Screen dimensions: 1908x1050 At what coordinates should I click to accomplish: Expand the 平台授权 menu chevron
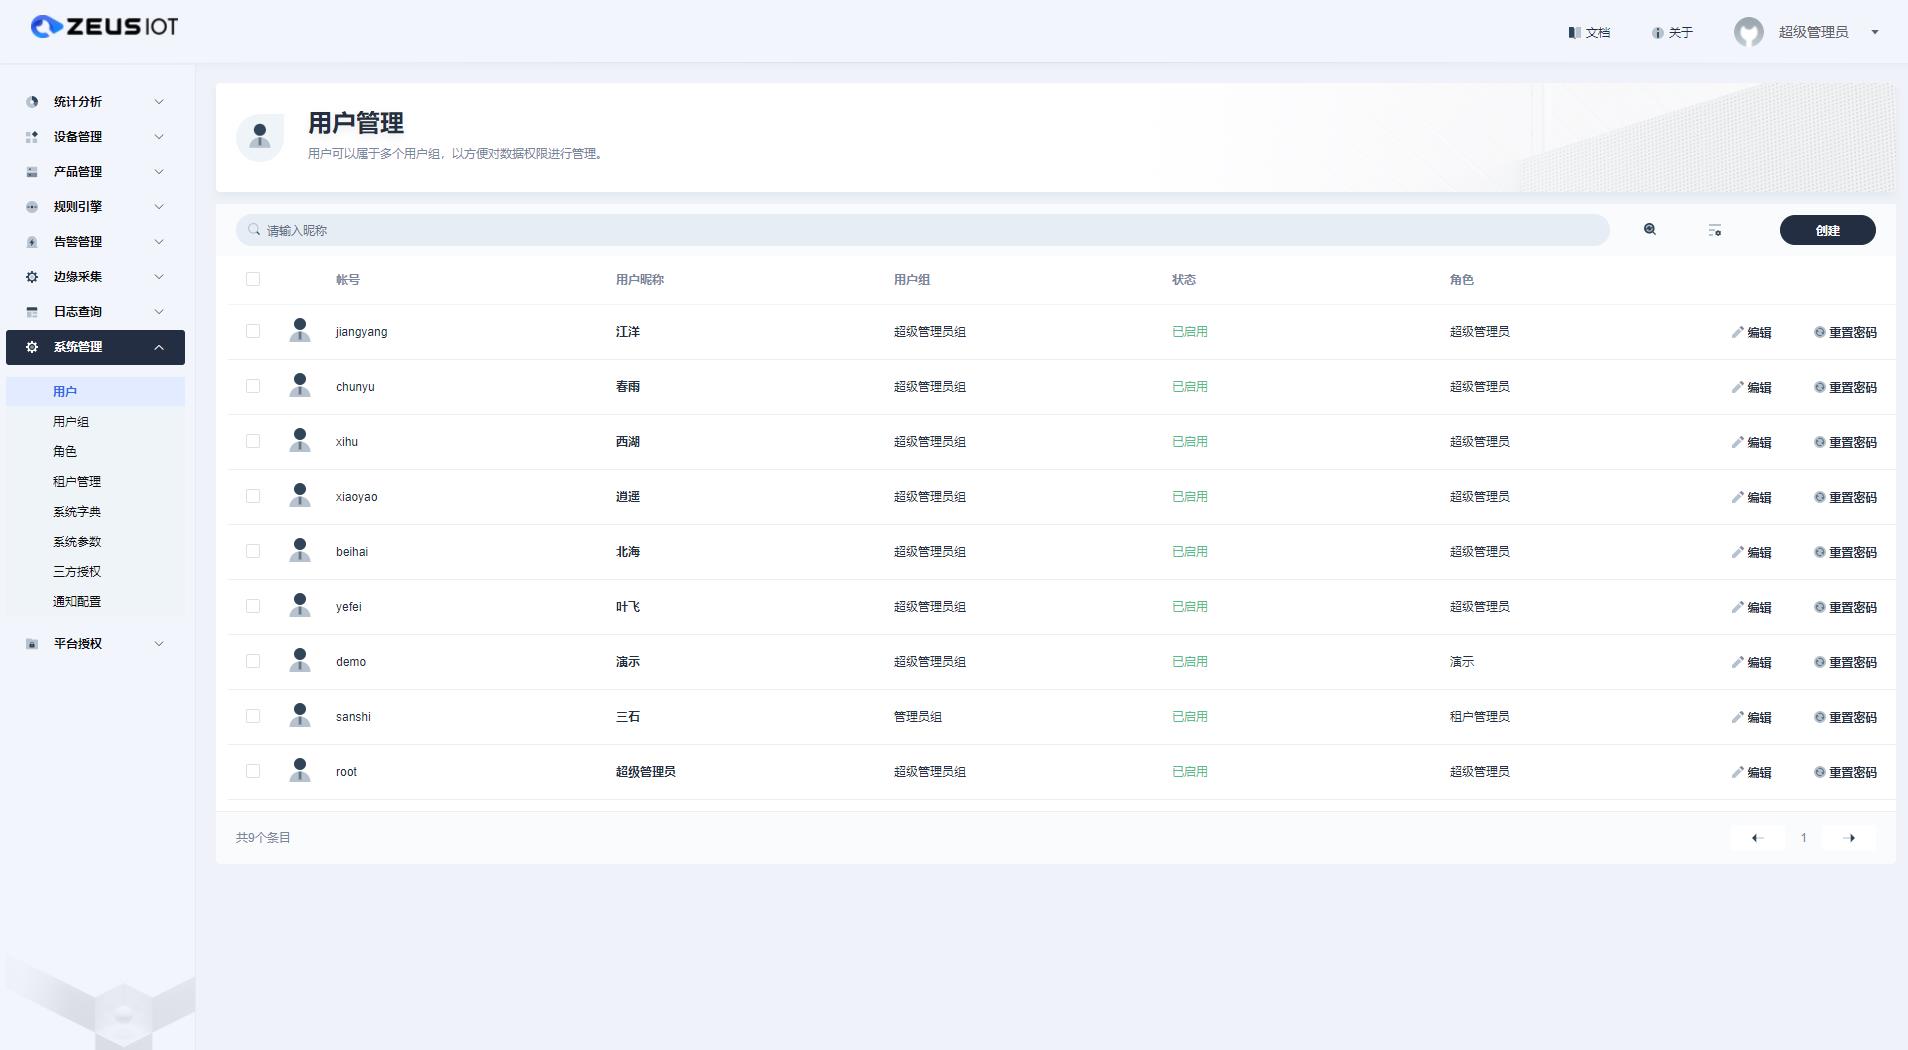point(159,644)
